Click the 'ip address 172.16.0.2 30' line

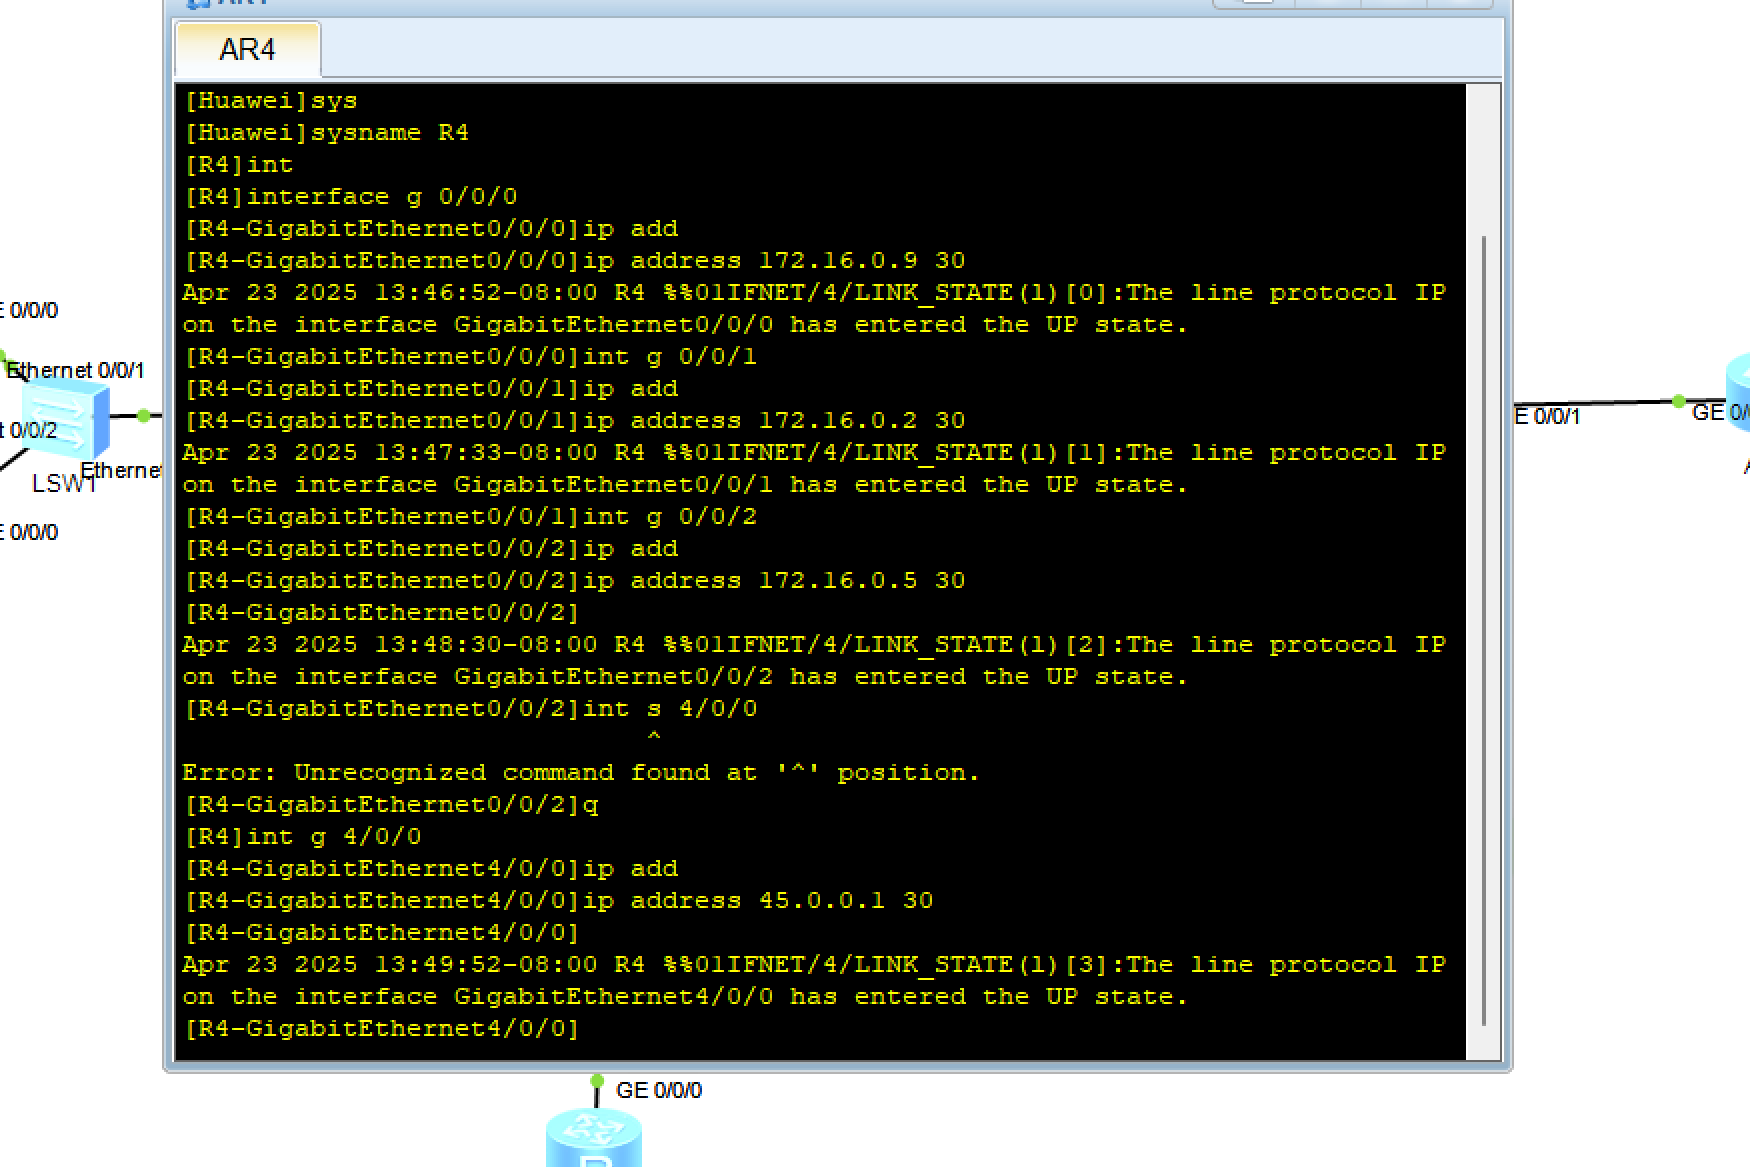click(x=575, y=420)
